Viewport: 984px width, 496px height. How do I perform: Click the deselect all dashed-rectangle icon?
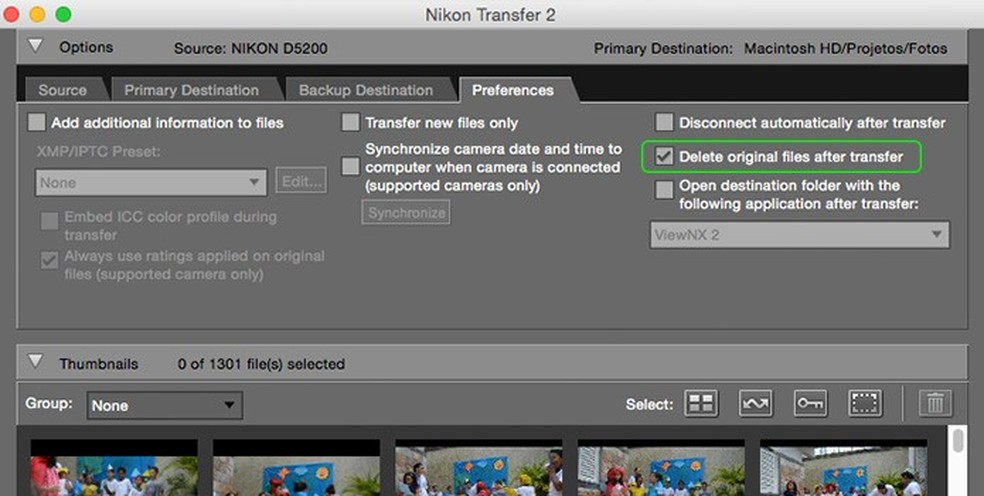pos(865,403)
